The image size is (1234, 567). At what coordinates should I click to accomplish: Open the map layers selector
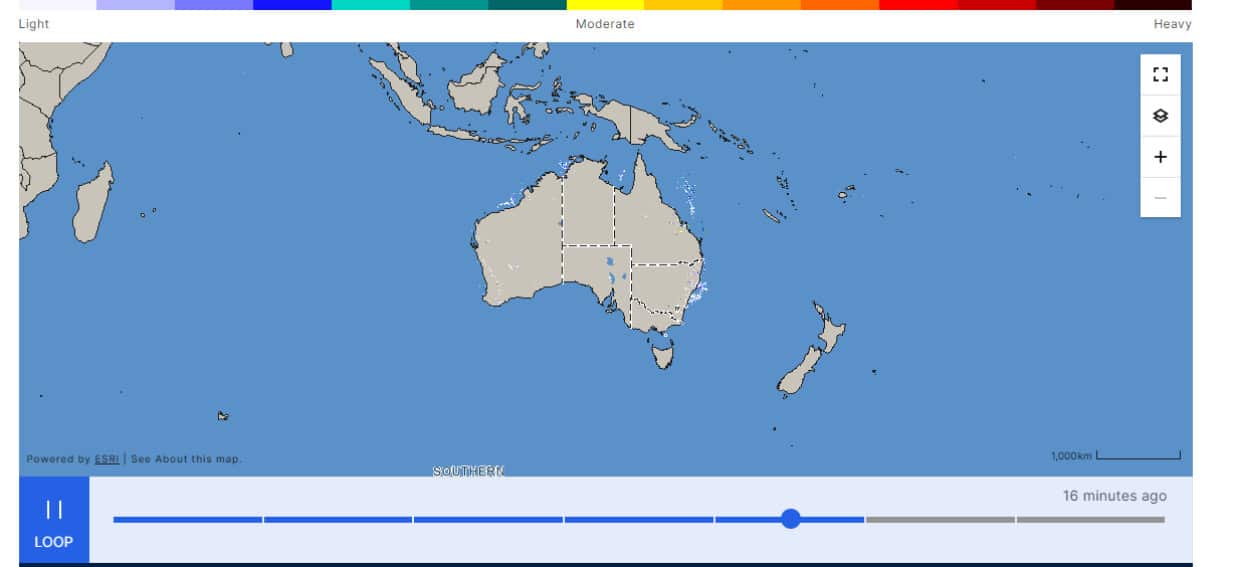1160,116
